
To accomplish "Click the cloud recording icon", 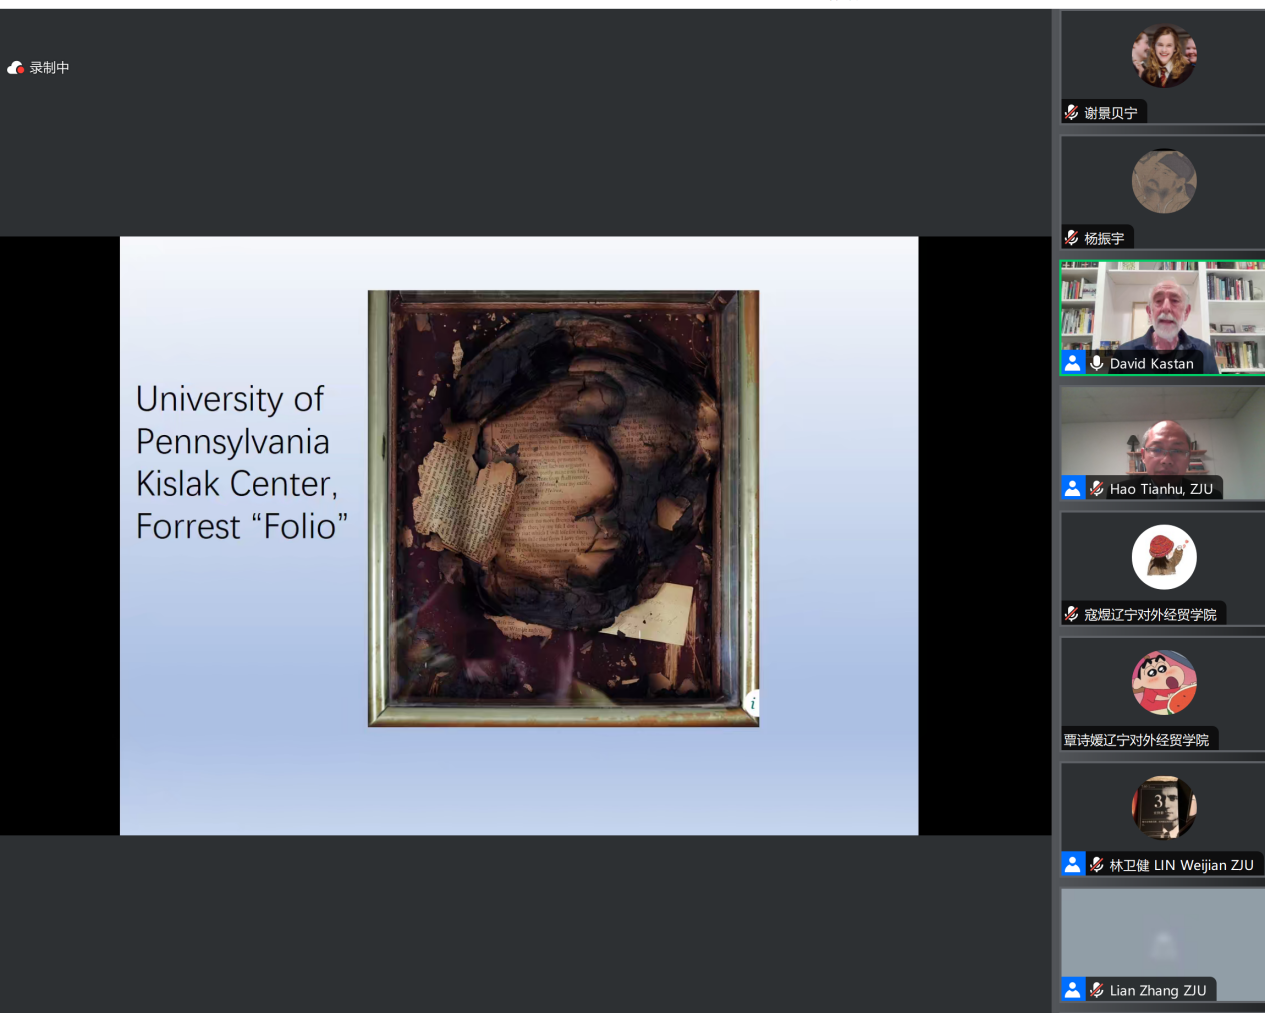I will [15, 68].
